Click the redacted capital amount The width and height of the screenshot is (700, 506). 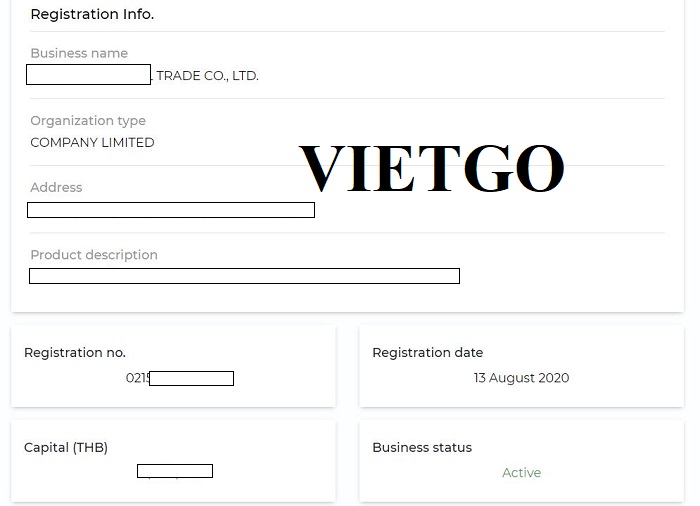point(175,471)
